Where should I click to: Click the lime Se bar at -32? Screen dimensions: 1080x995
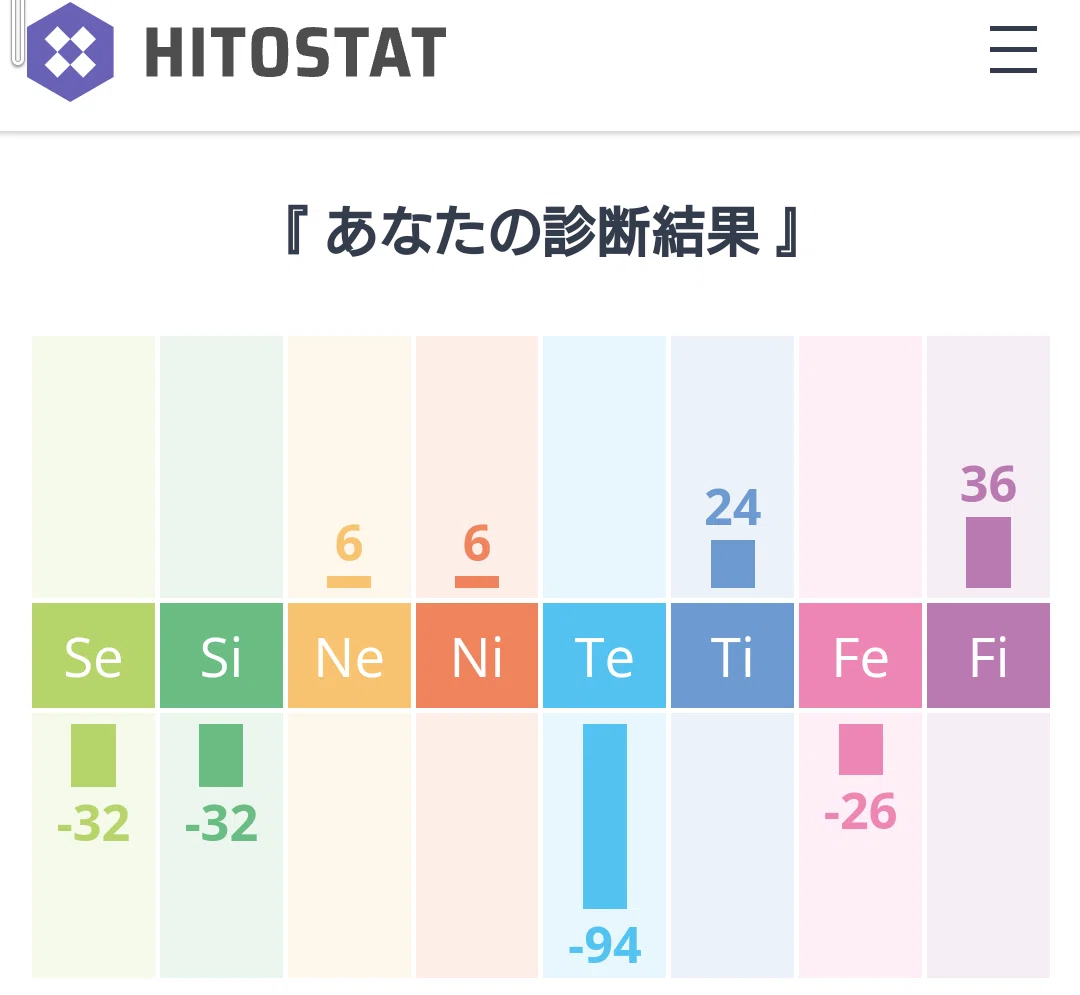[94, 755]
